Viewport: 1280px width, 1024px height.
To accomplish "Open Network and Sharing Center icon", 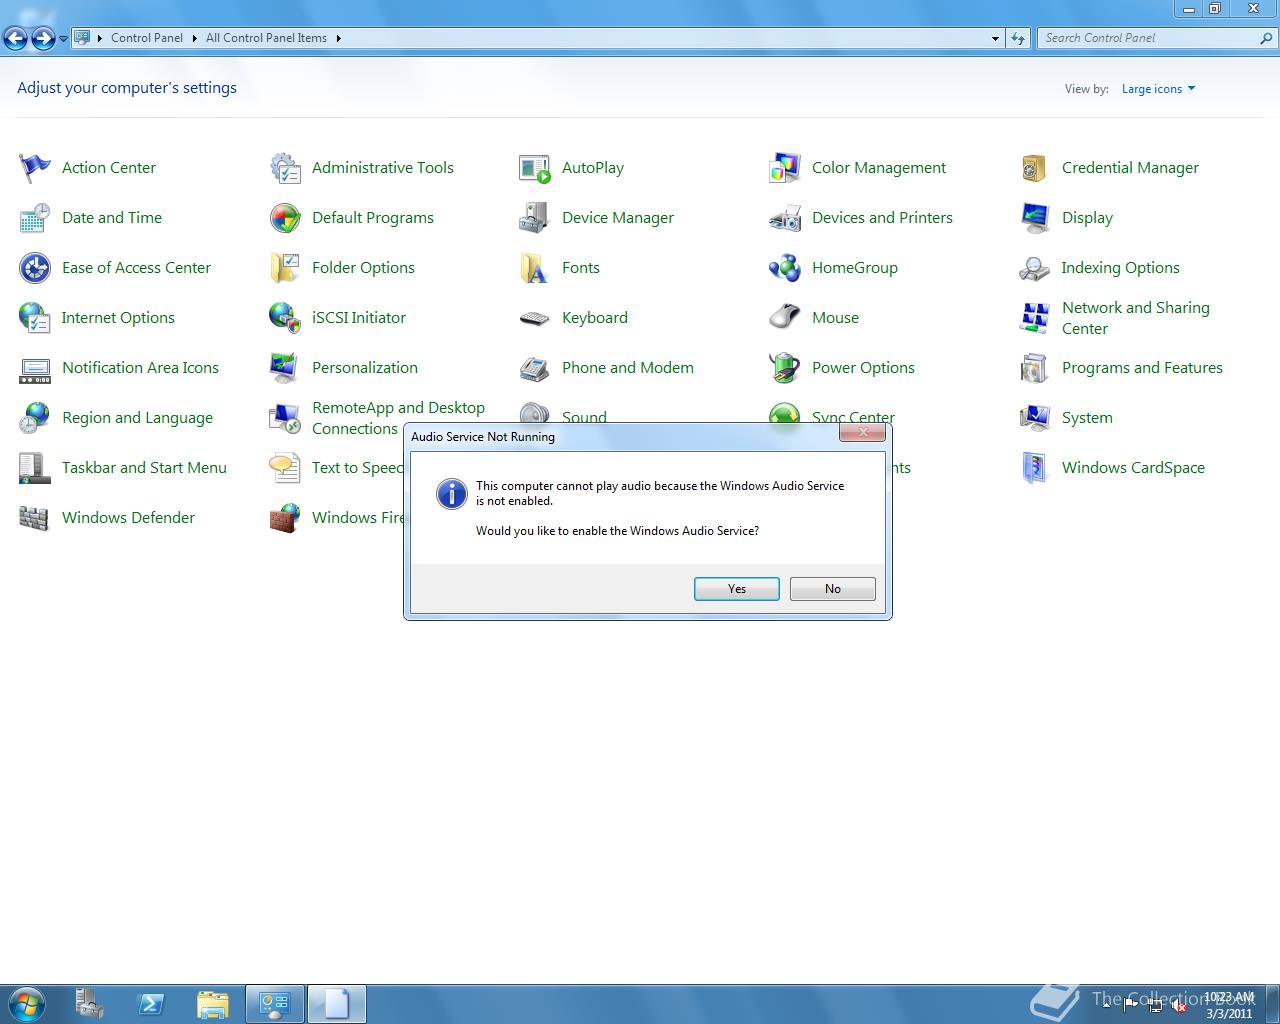I will (x=1035, y=318).
